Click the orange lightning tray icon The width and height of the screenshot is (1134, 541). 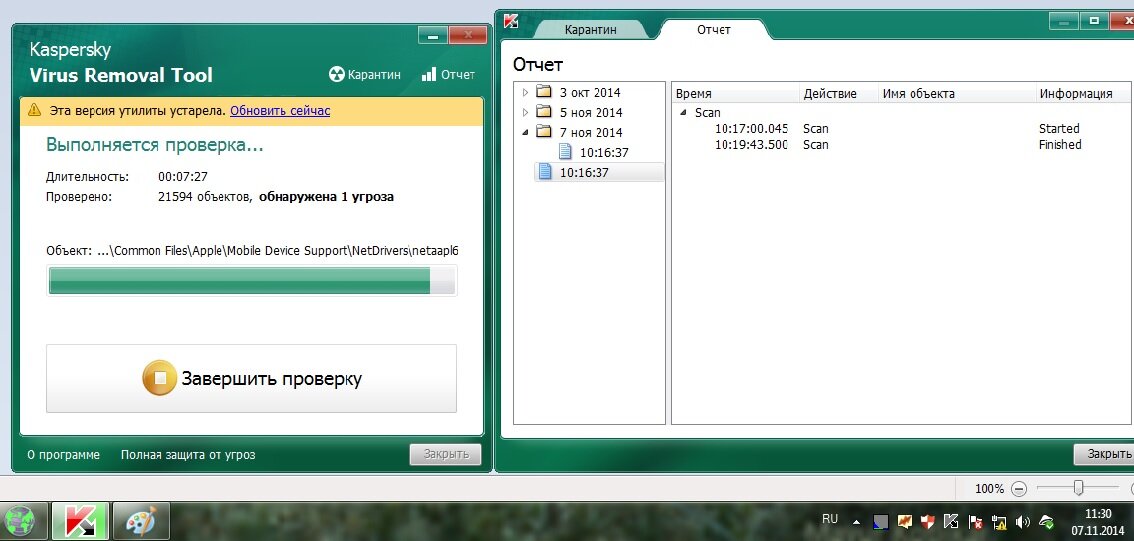click(x=905, y=521)
